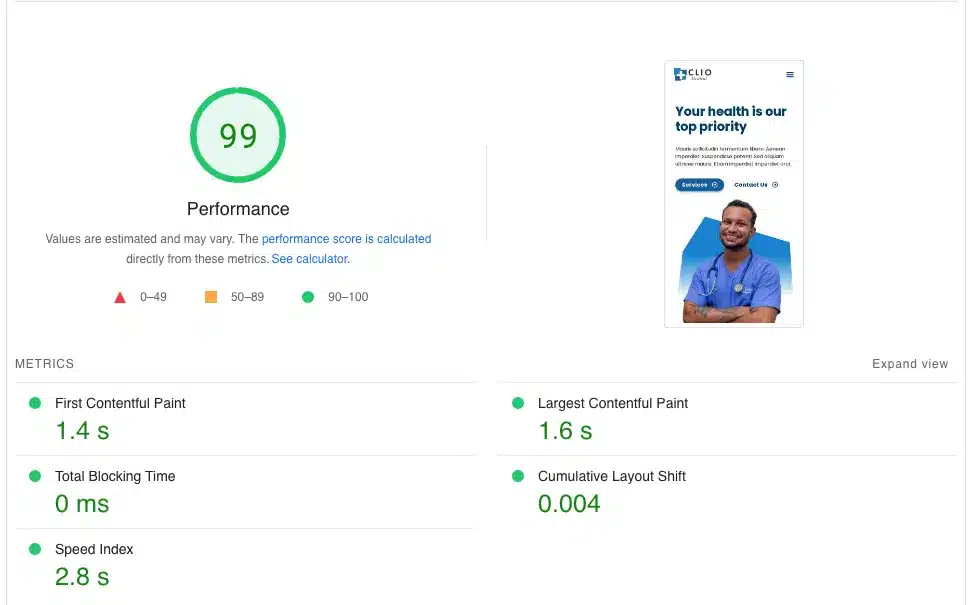Image resolution: width=971 pixels, height=605 pixels.
Task: Click the Speed Index 2.8 s value
Action: pyautogui.click(x=82, y=577)
